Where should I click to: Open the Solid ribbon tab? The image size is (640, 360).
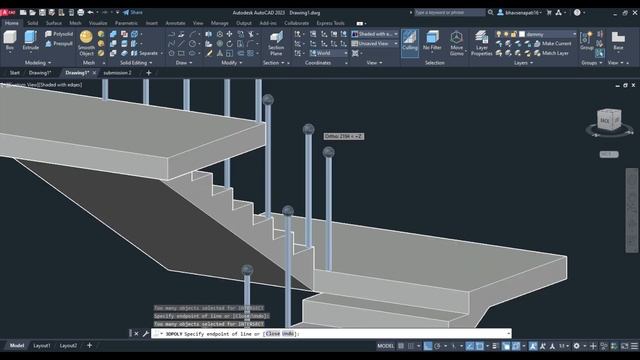pos(33,23)
